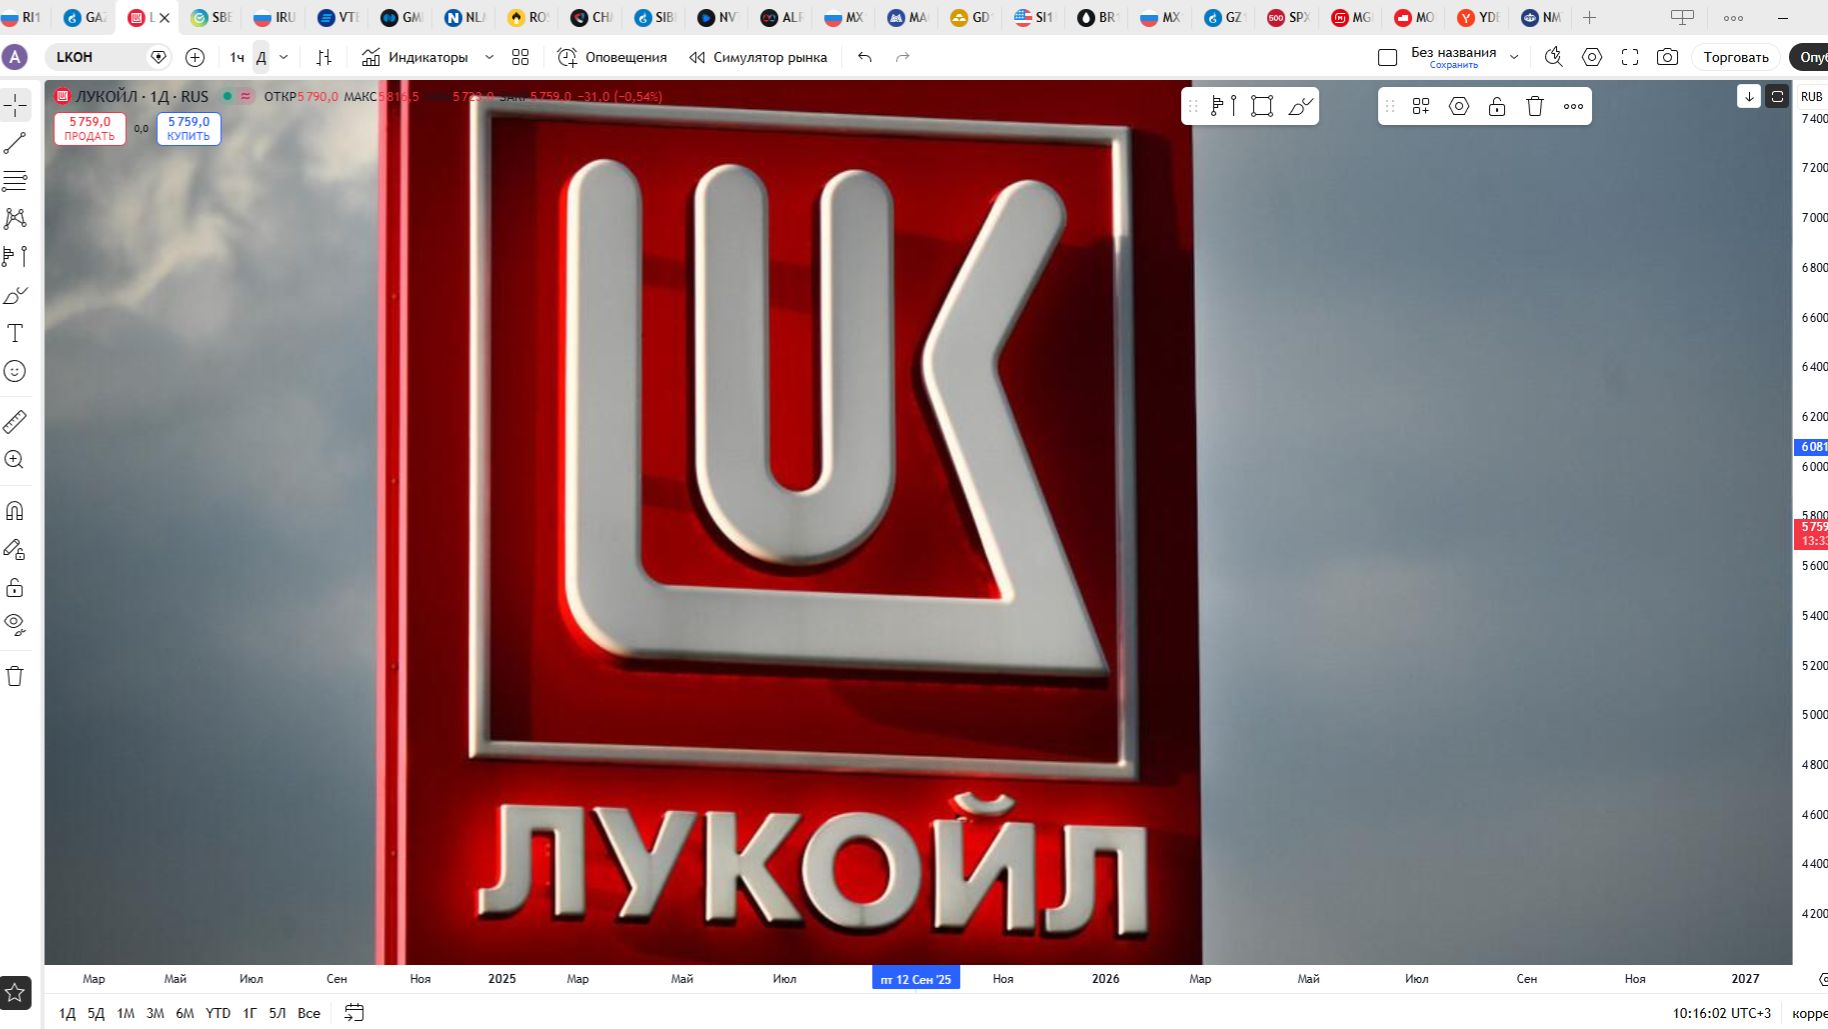Take a chart snapshot with the camera icon
The width and height of the screenshot is (1828, 1029).
(1667, 57)
